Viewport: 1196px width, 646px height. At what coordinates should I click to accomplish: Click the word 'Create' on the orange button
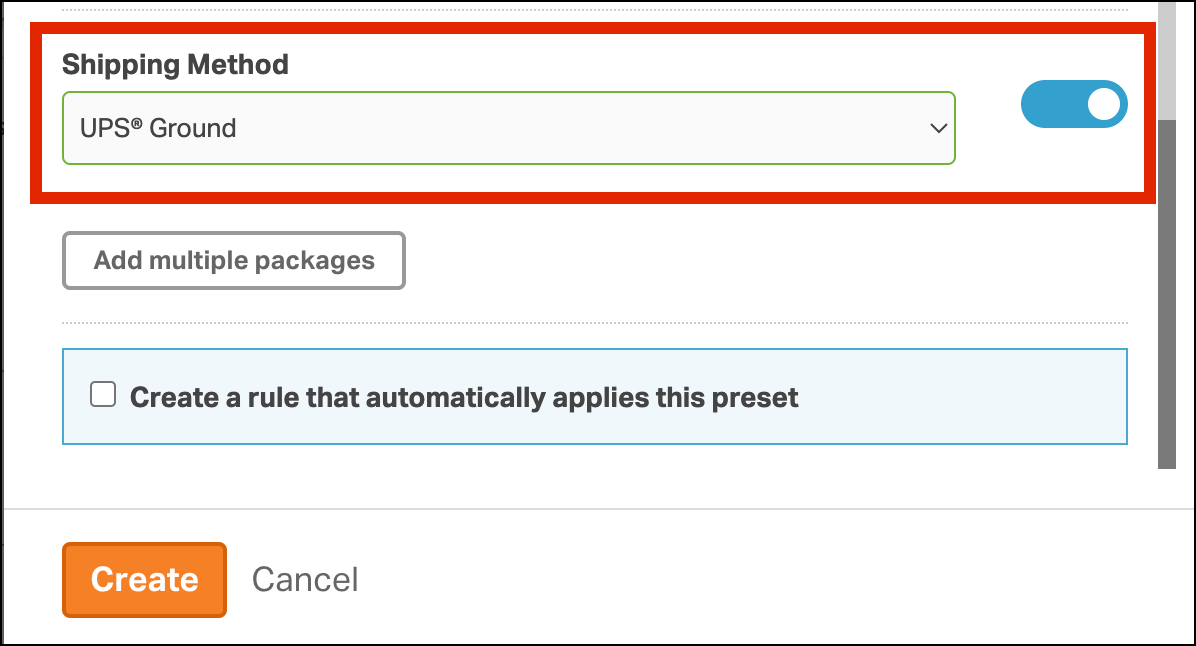pyautogui.click(x=144, y=580)
